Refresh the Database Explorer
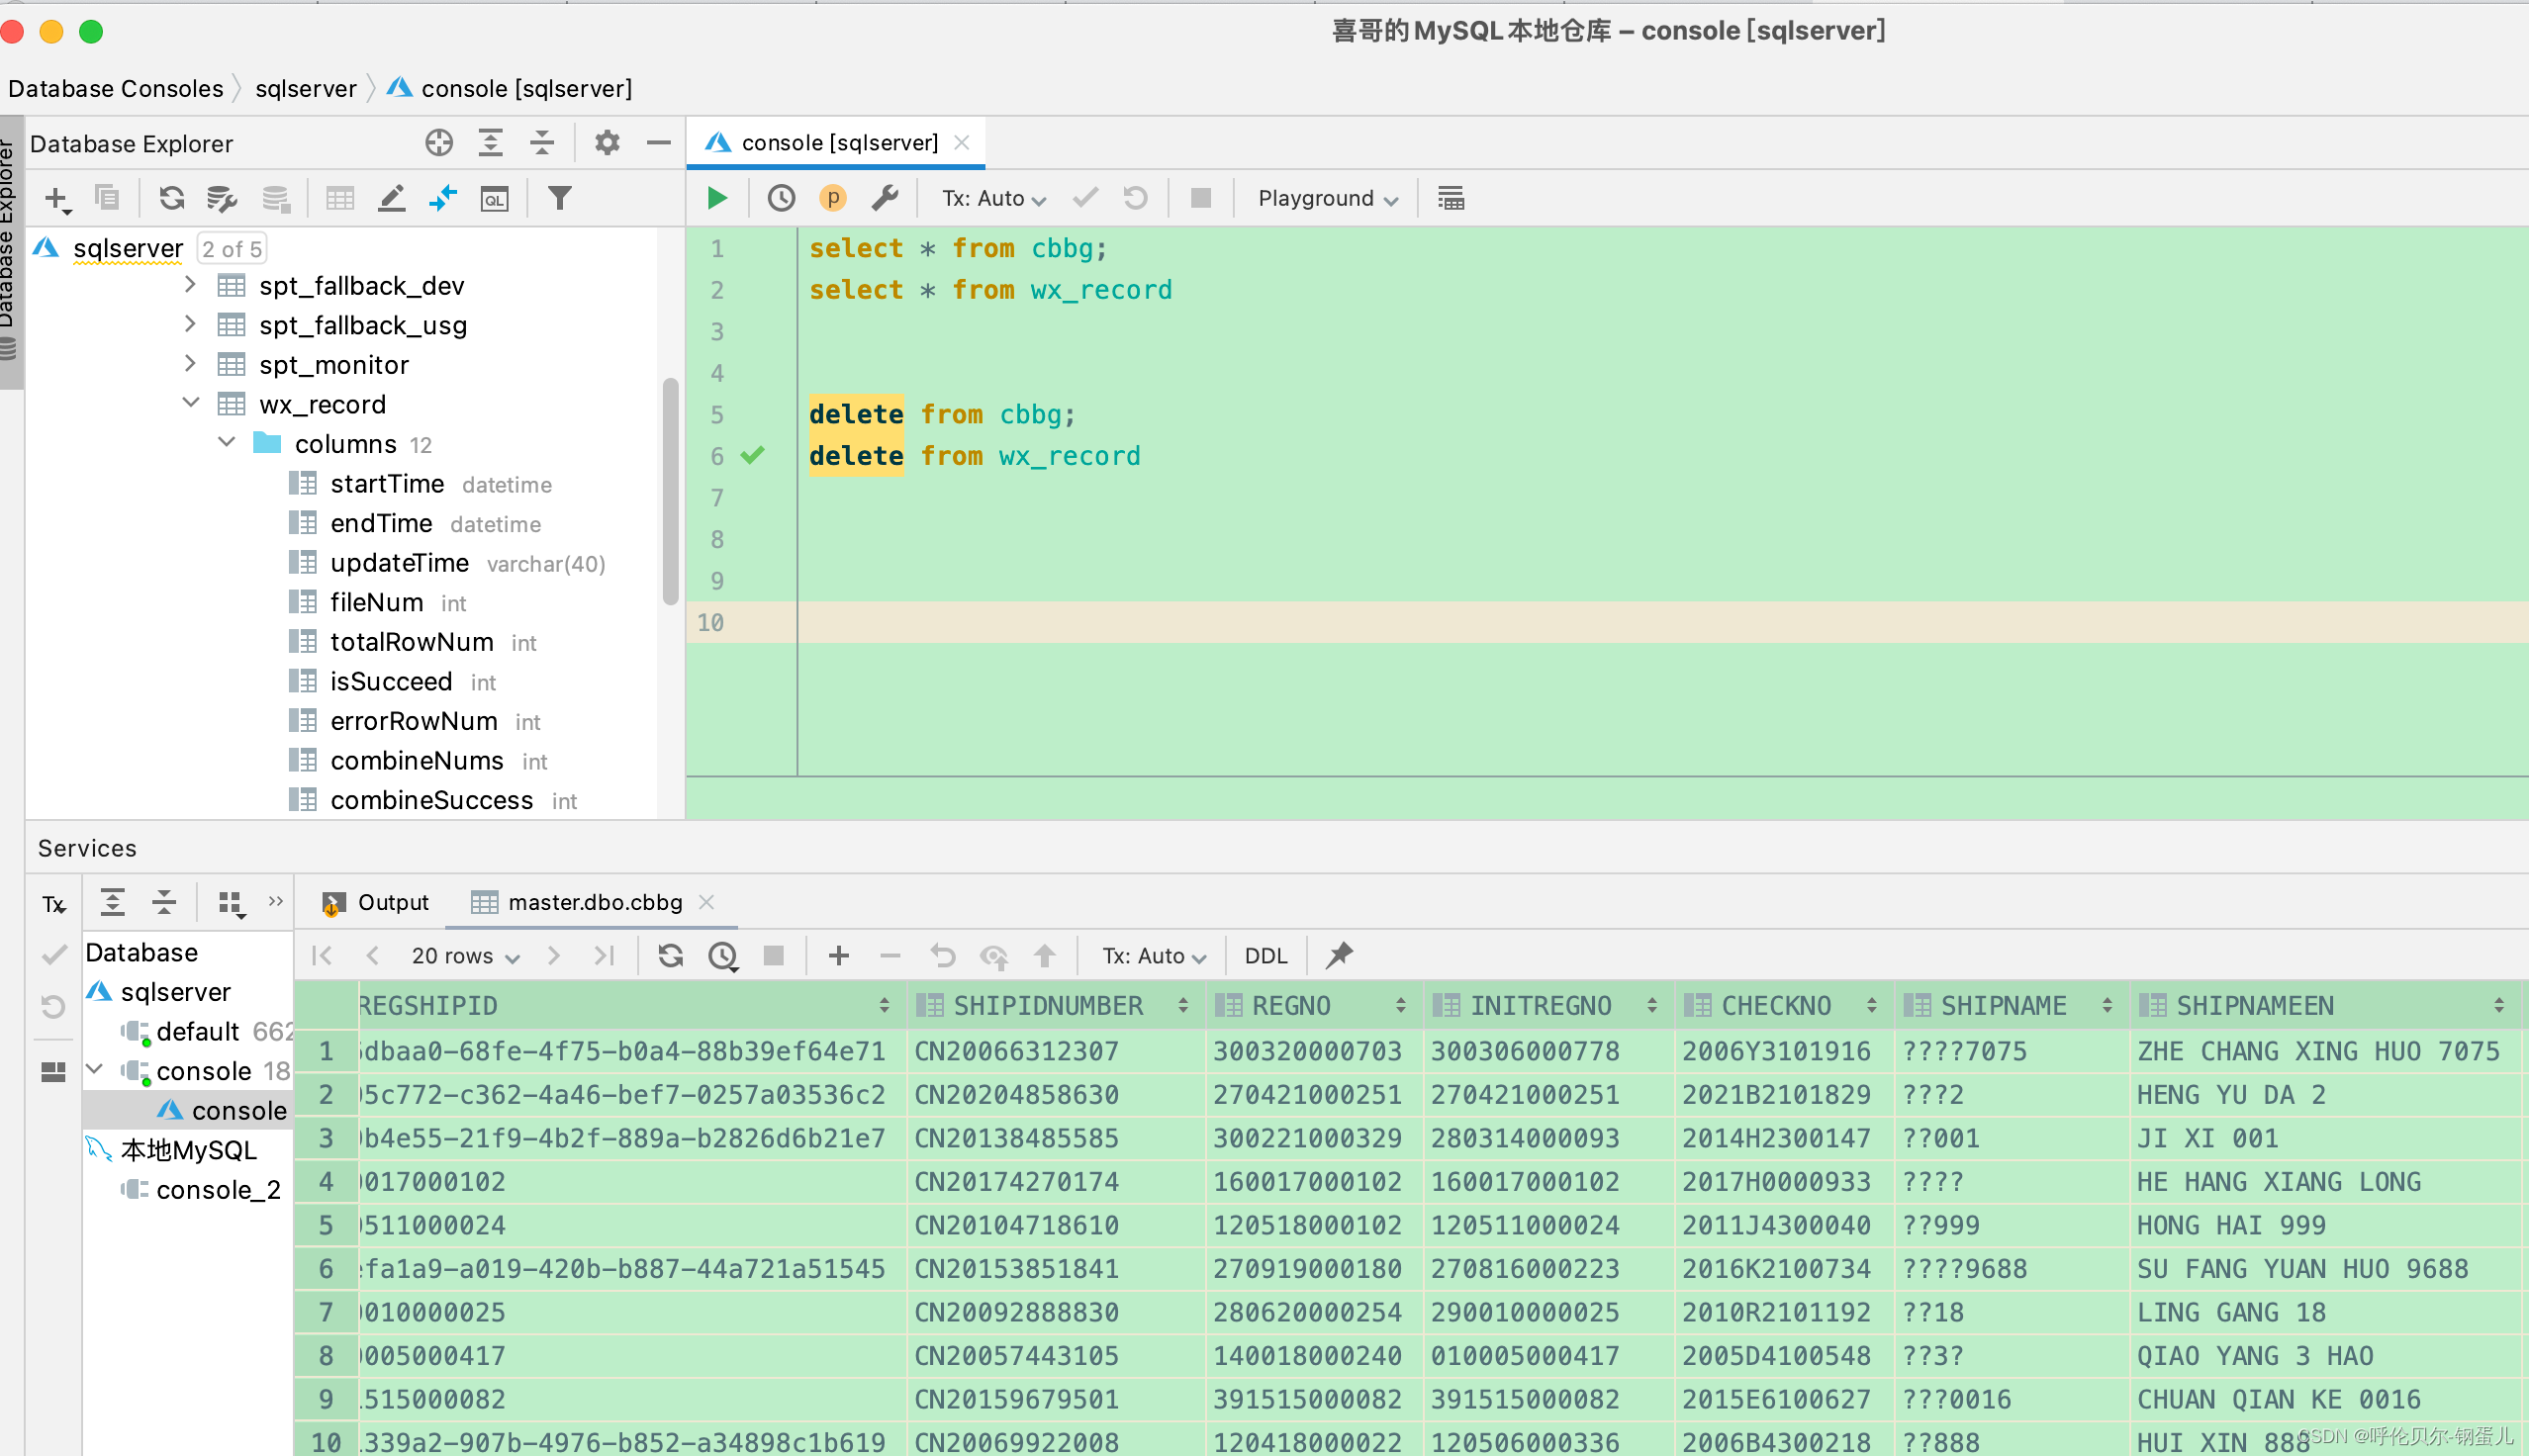The image size is (2529, 1456). click(x=171, y=198)
